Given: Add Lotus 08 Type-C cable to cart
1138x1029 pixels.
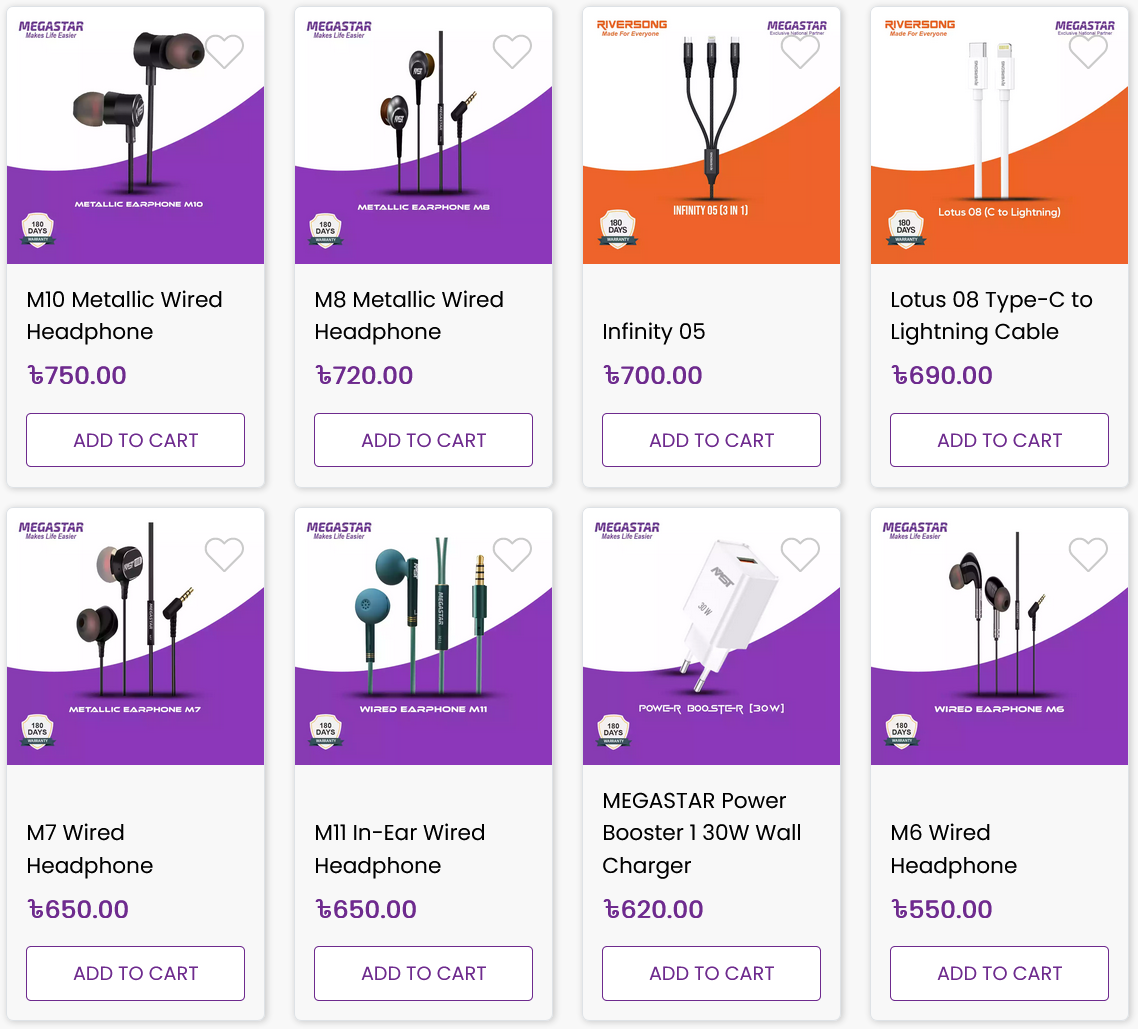Looking at the screenshot, I should point(999,440).
